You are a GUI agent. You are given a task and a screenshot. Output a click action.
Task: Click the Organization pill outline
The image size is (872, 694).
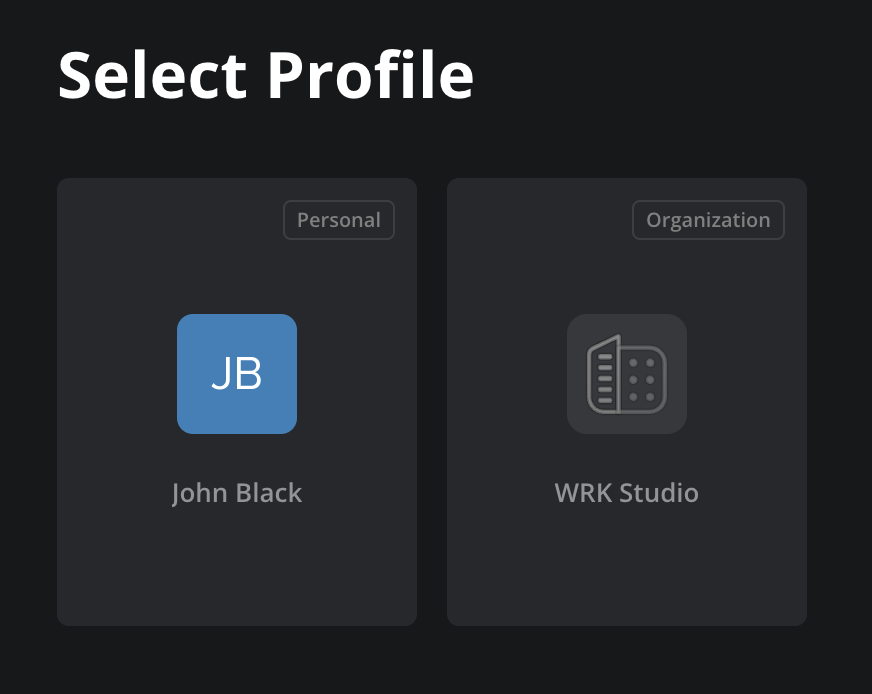tap(708, 220)
